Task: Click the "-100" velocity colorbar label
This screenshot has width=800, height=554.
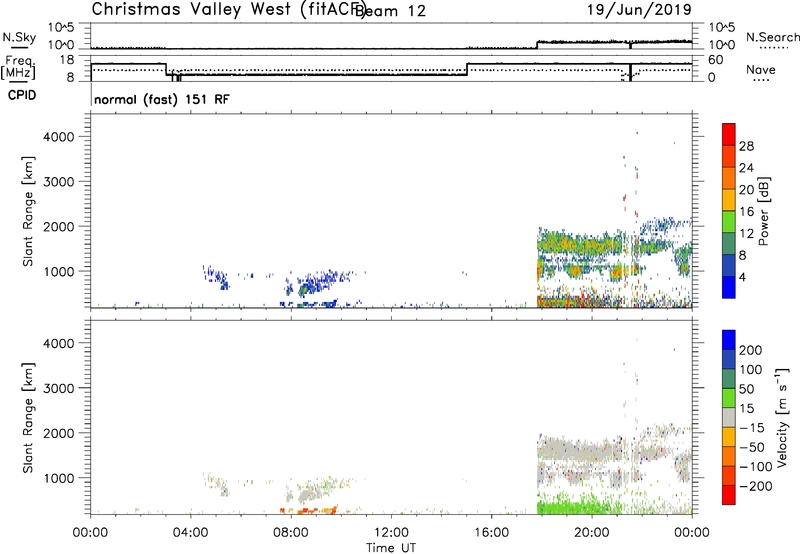Action: [755, 466]
